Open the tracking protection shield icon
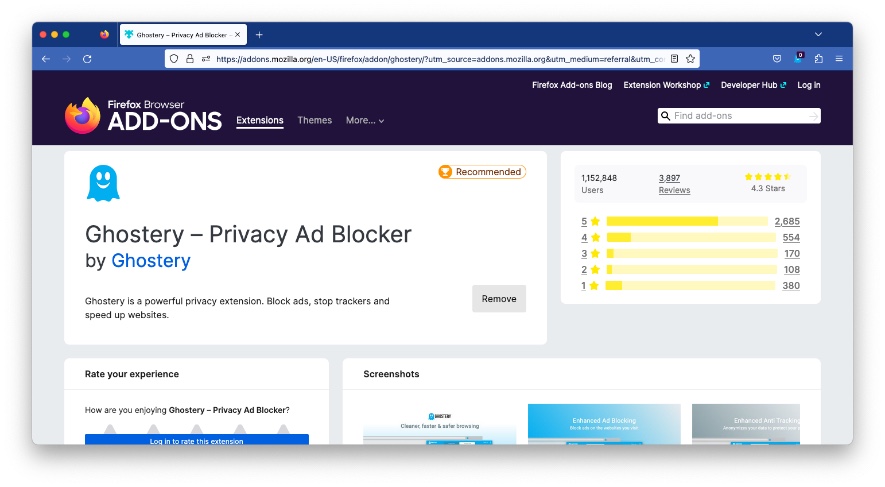 pos(174,59)
